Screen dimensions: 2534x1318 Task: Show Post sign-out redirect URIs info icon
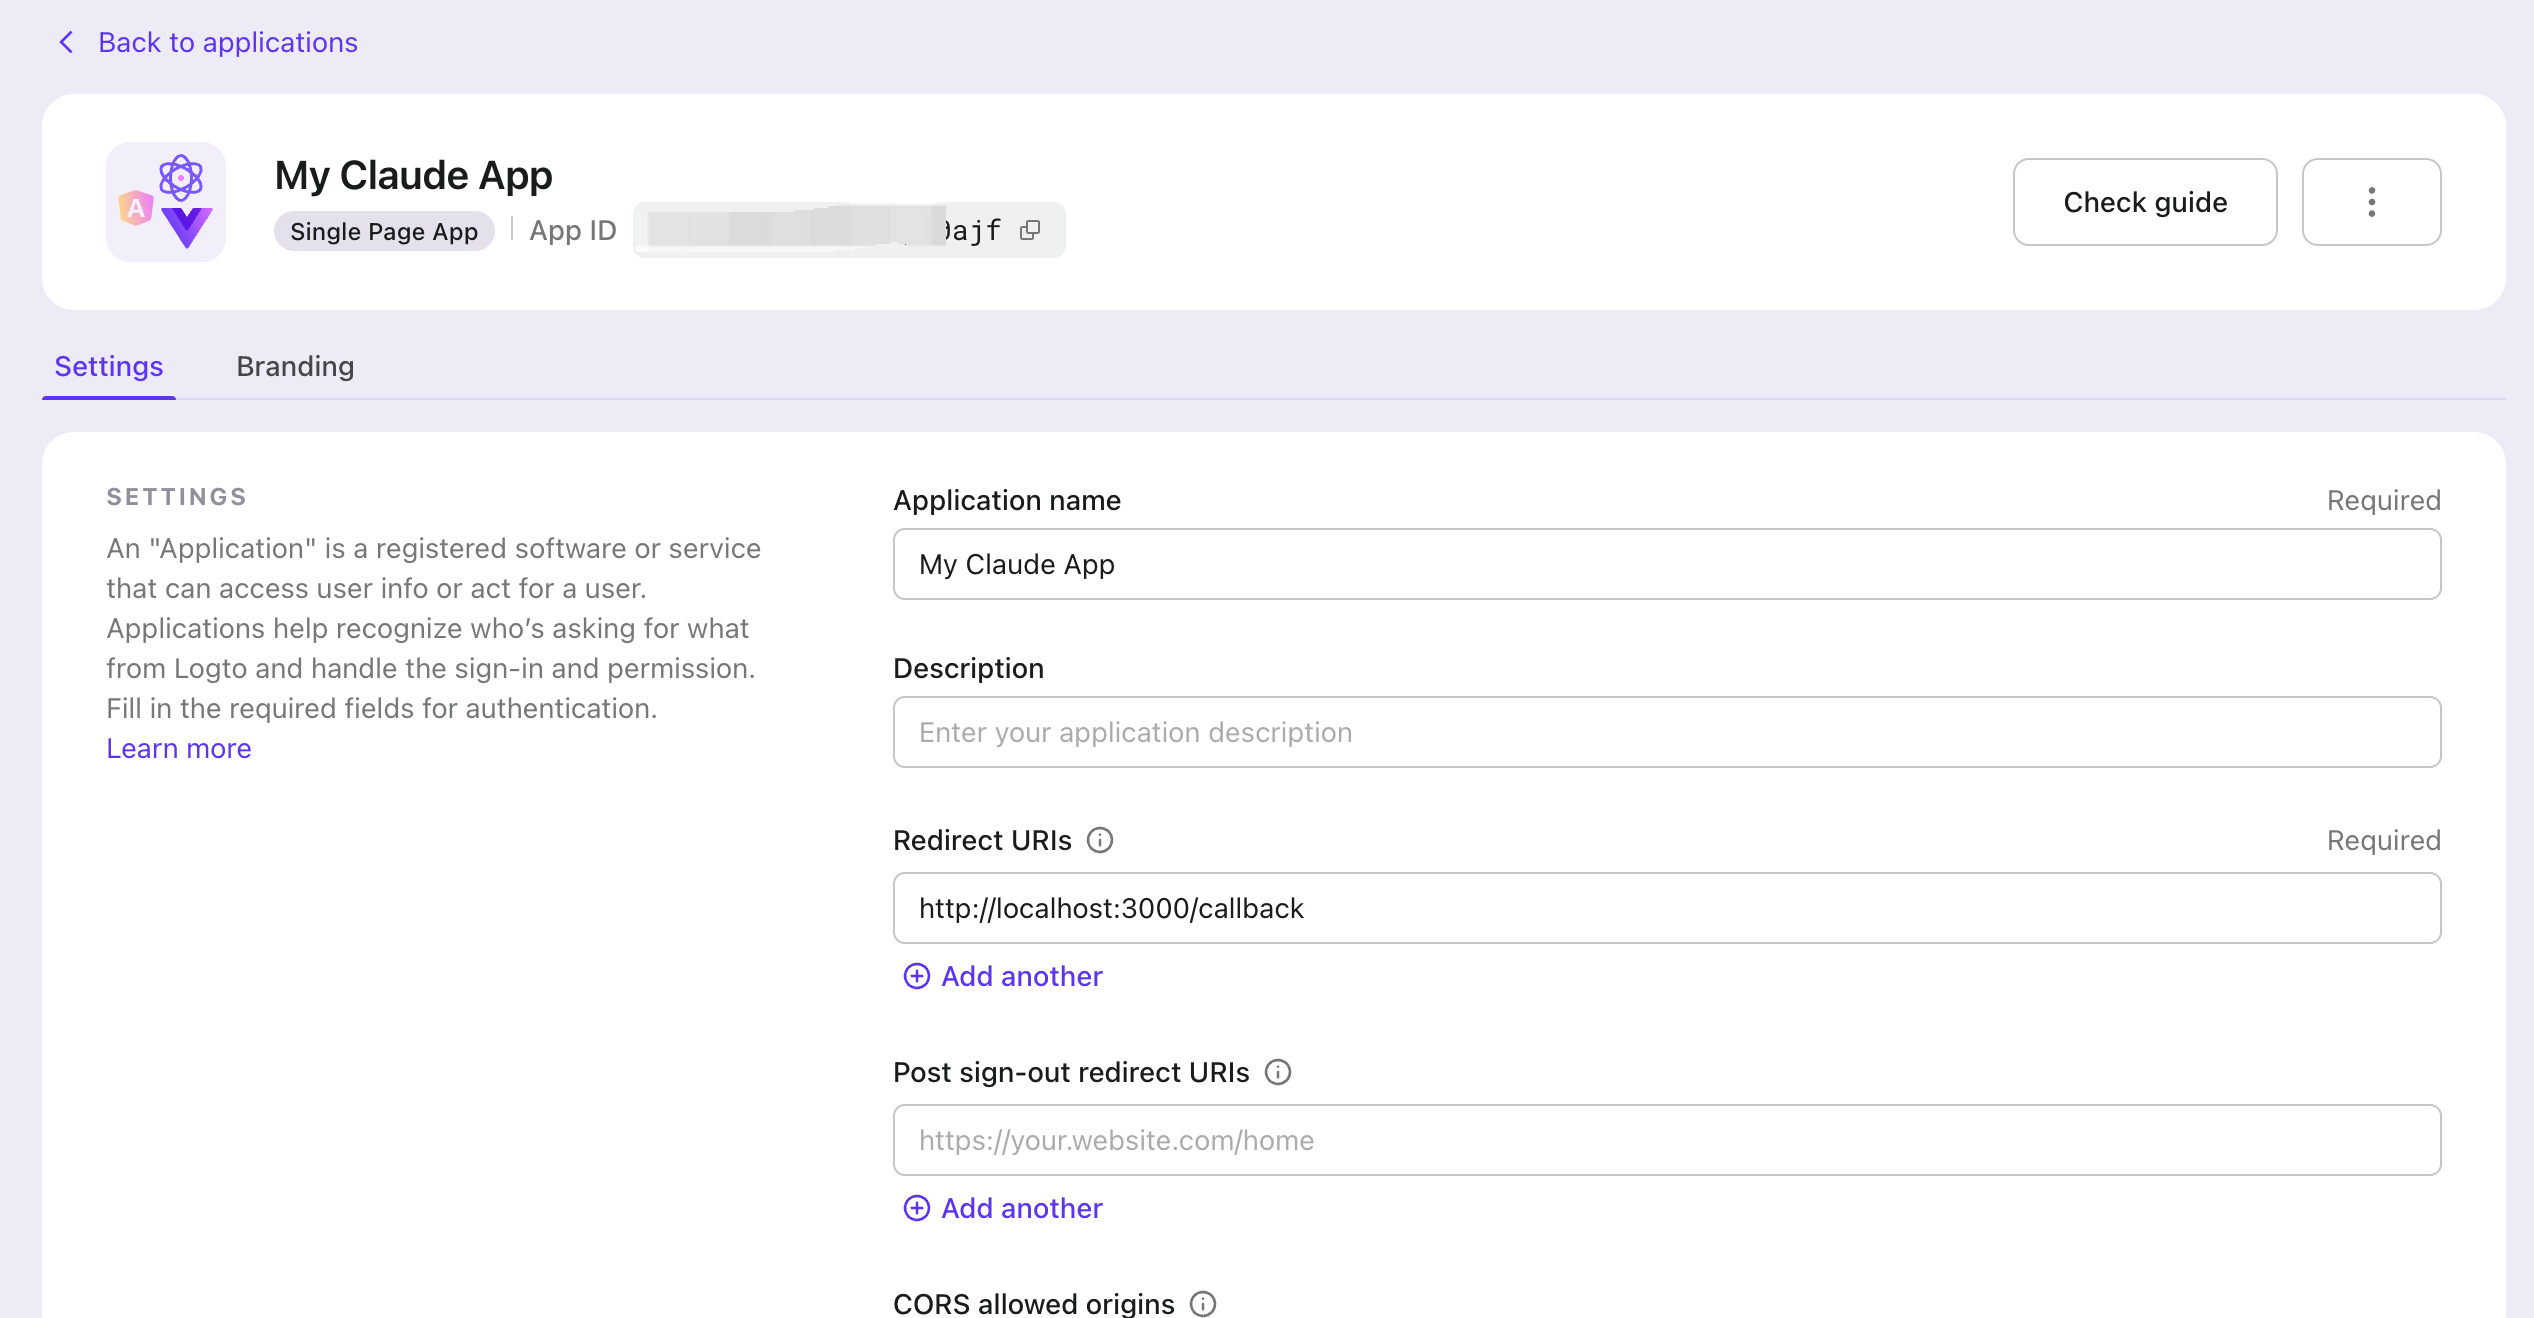(1278, 1073)
